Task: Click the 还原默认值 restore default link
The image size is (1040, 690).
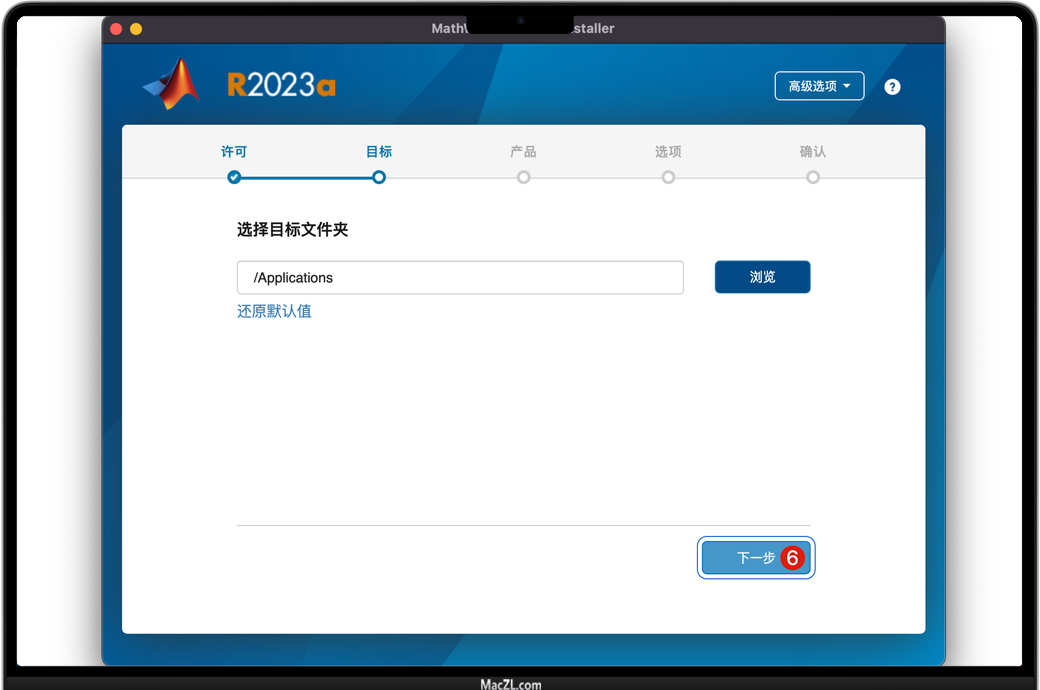Action: (274, 311)
